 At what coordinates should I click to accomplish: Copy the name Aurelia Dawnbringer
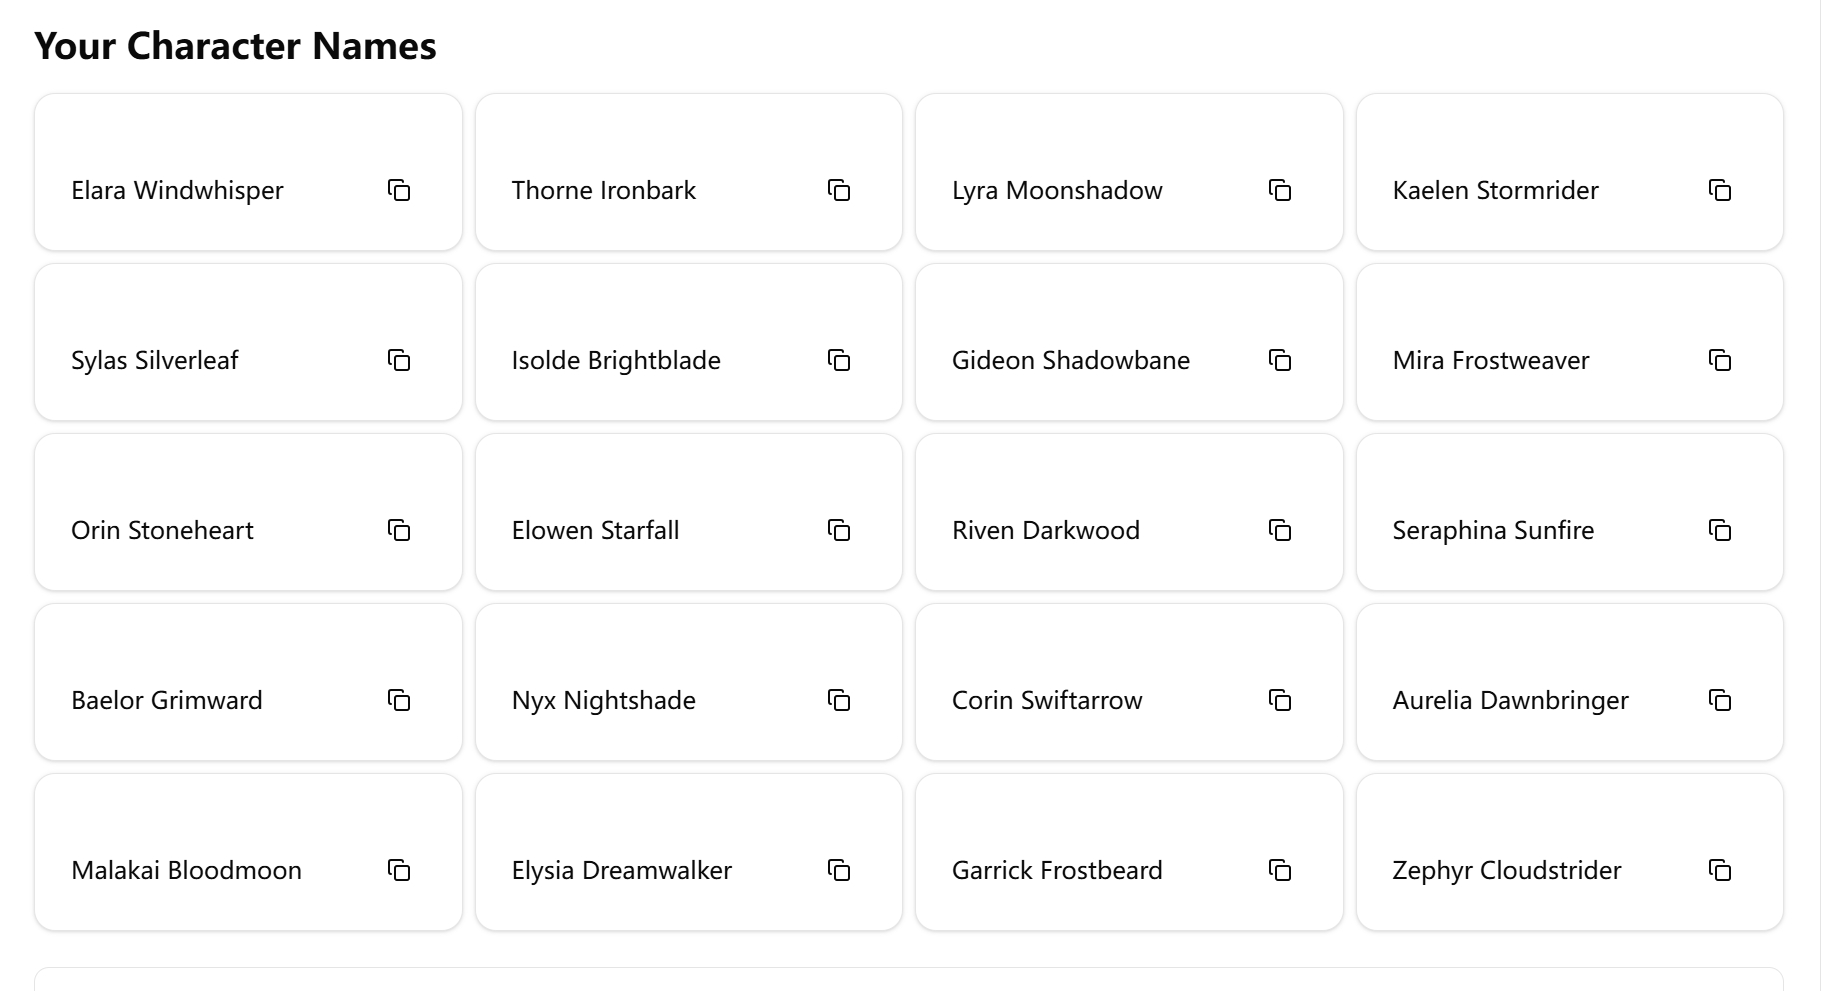pos(1721,700)
